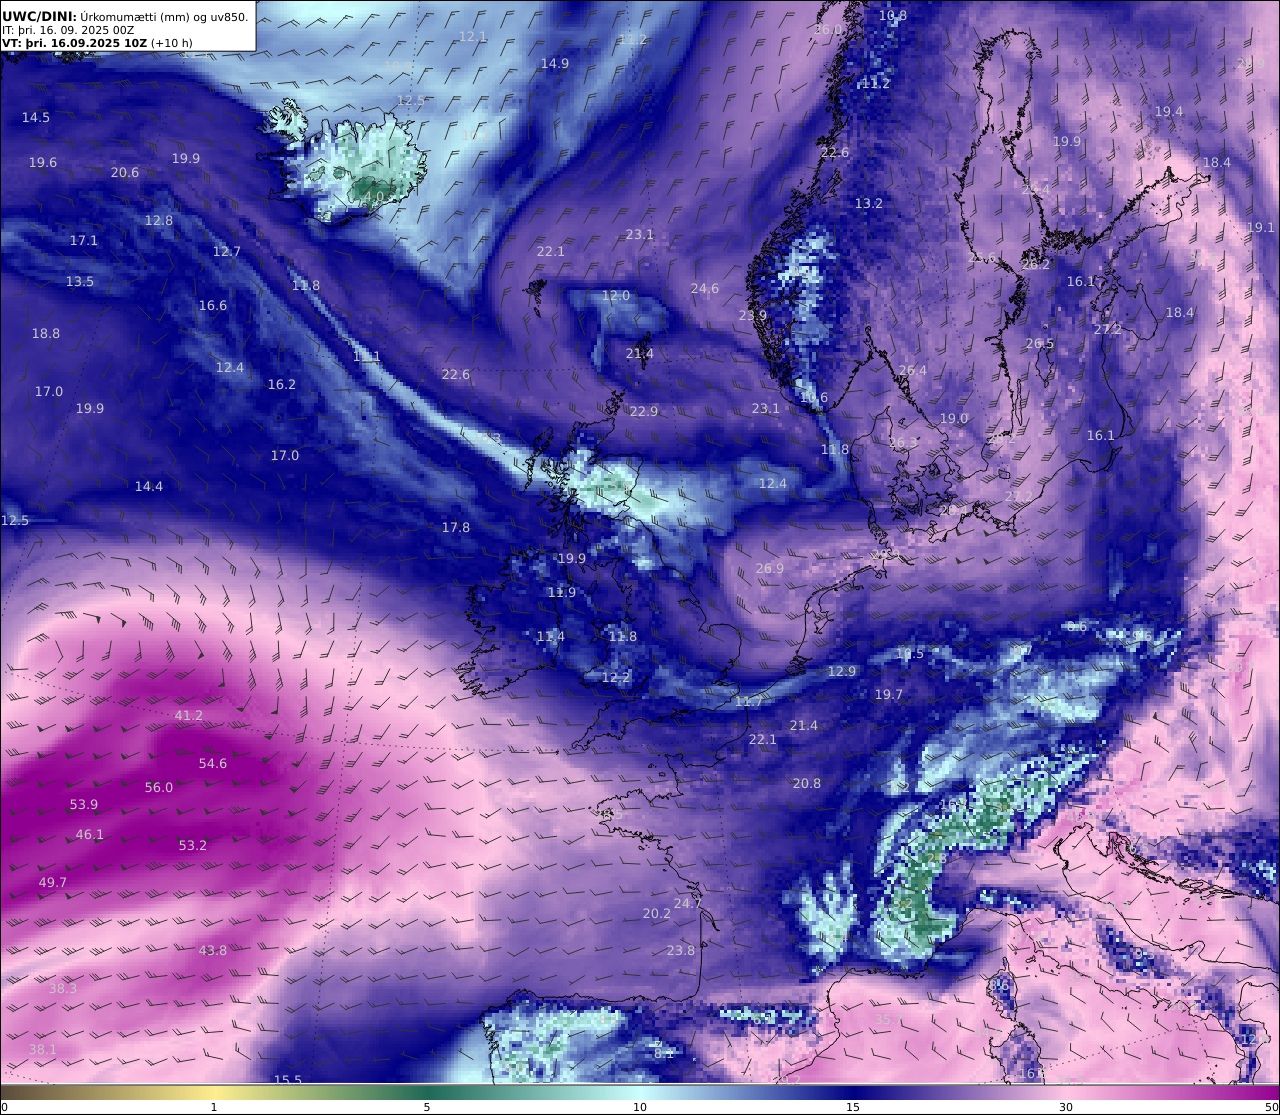The image size is (1280, 1115).
Task: Click the 54.6 value label
Action: pyautogui.click(x=213, y=763)
